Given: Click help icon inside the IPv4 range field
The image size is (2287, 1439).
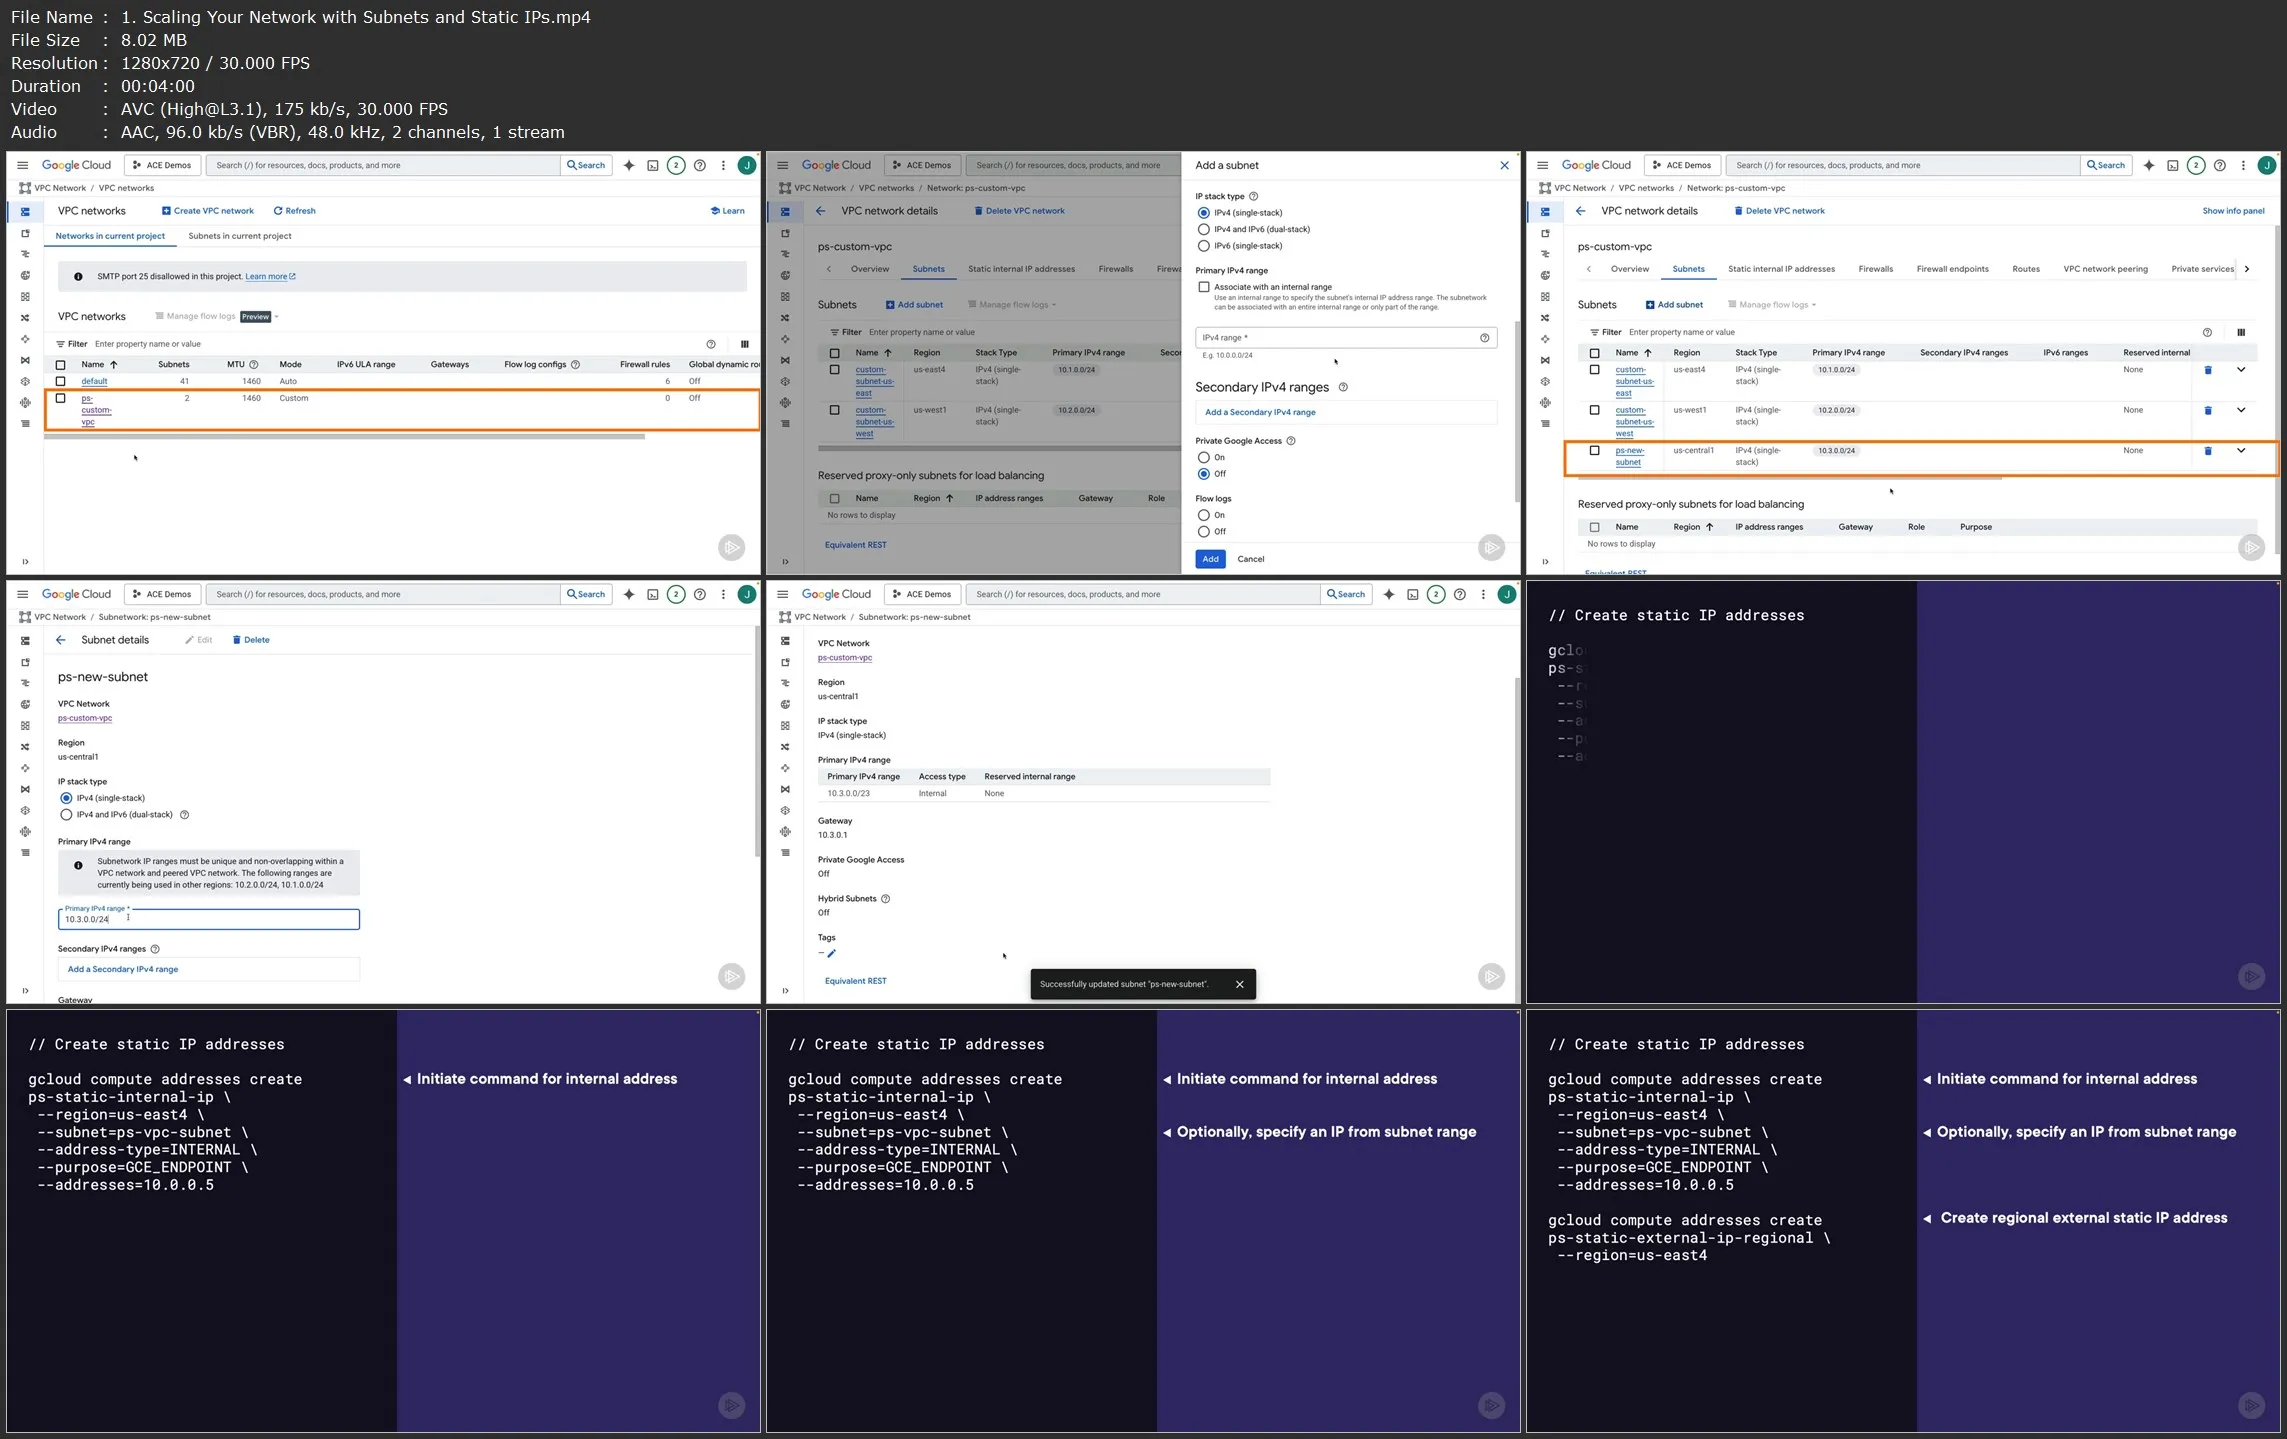Looking at the screenshot, I should pos(1484,338).
